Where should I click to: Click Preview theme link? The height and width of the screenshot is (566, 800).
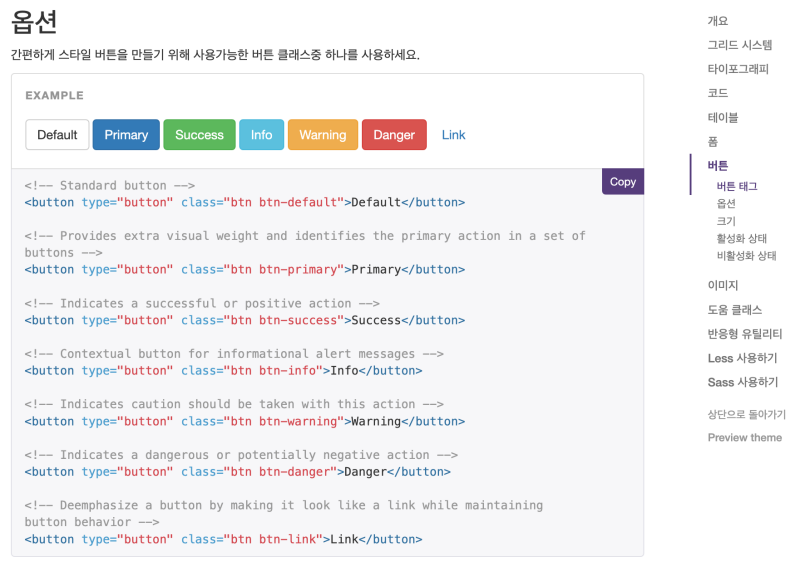tap(744, 437)
